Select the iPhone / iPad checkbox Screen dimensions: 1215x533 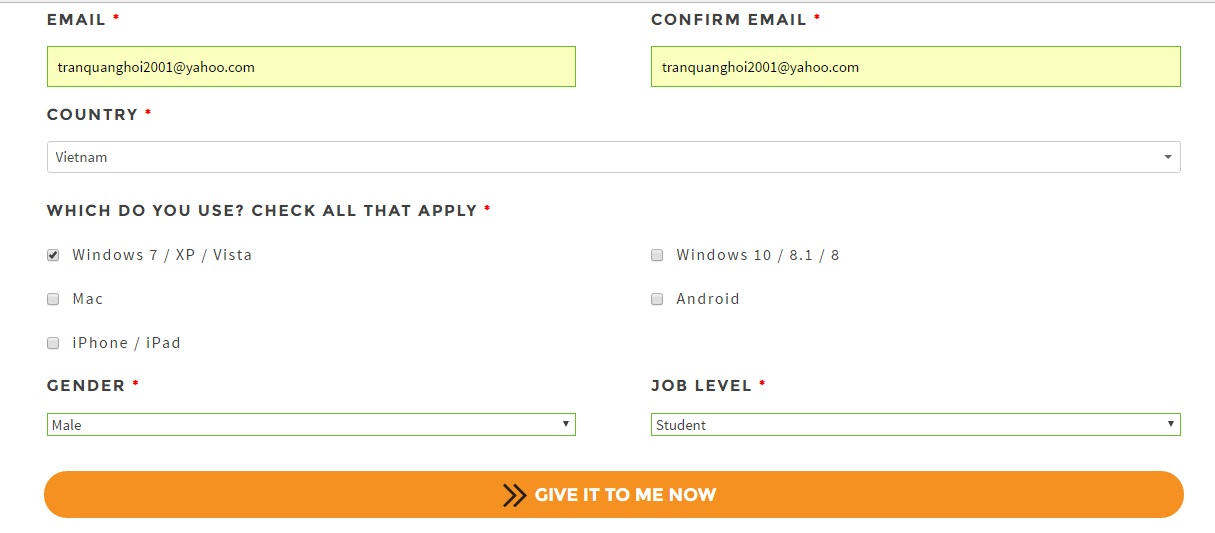[x=53, y=343]
